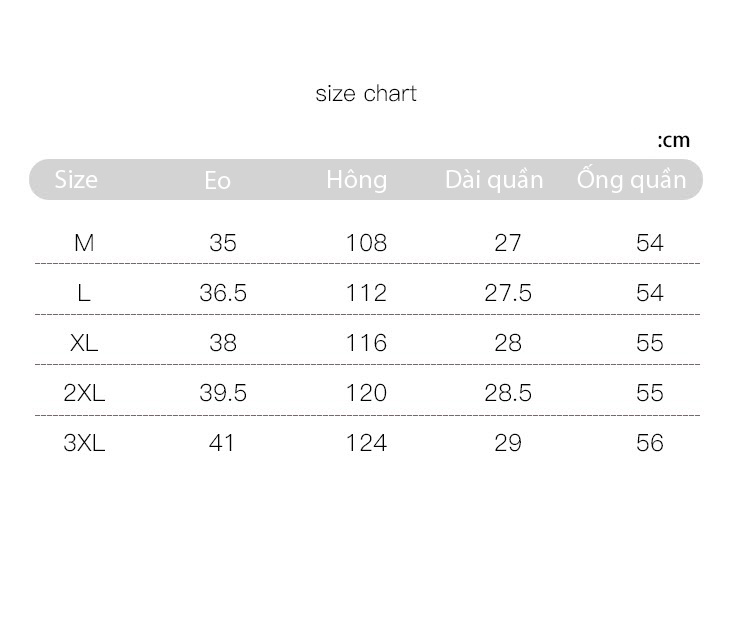Click leg value 56 in 3XL row
734x628 pixels.
tap(650, 443)
